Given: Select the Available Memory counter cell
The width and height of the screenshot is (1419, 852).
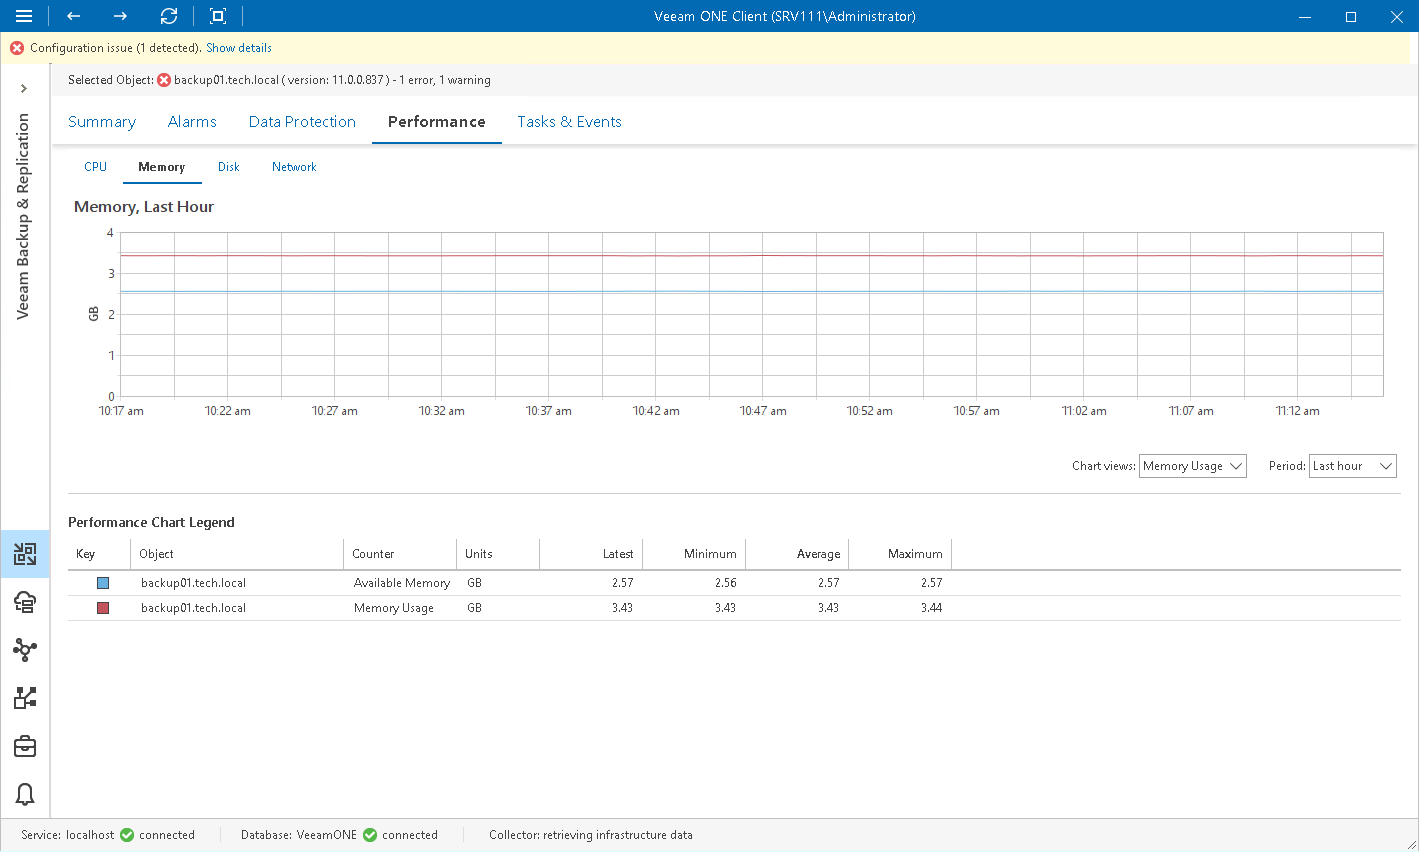Looking at the screenshot, I should pyautogui.click(x=402, y=583).
